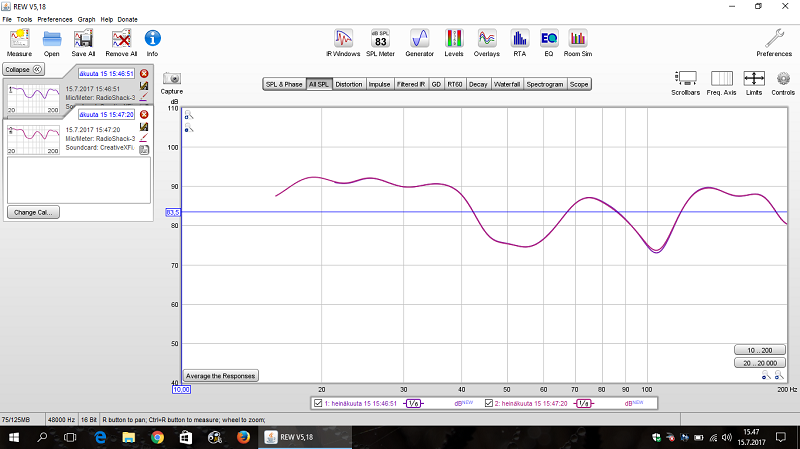
Task: Click the 10,00 frequency axis start field
Action: click(181, 389)
